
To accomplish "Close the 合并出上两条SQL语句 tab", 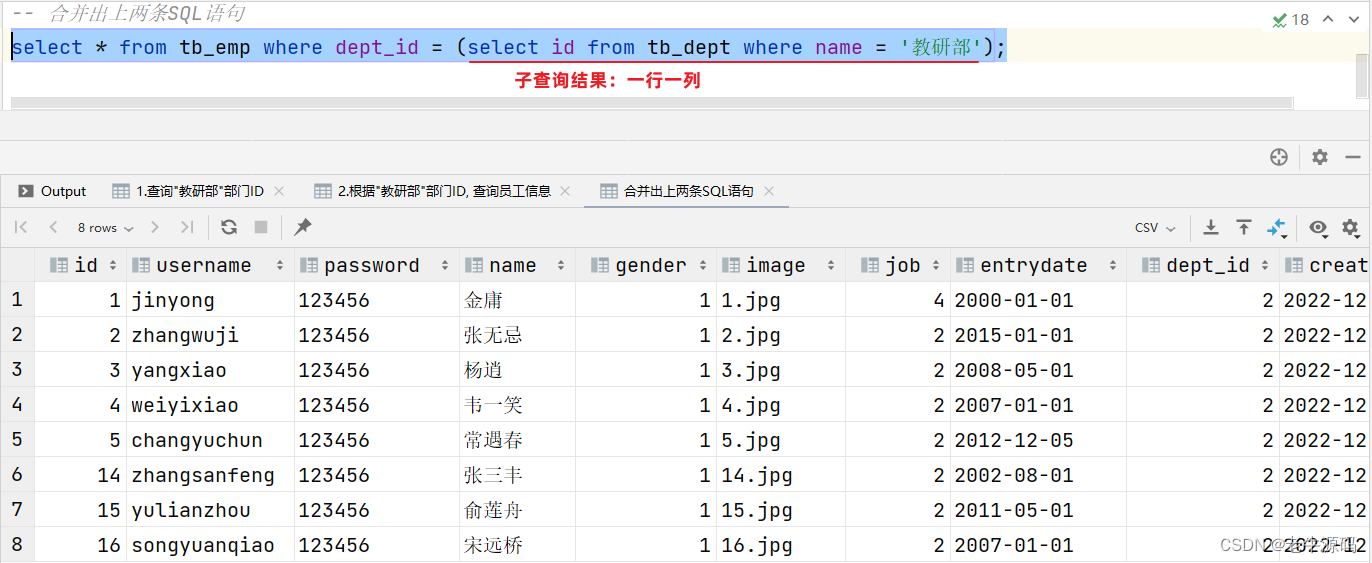I will pyautogui.click(x=769, y=191).
